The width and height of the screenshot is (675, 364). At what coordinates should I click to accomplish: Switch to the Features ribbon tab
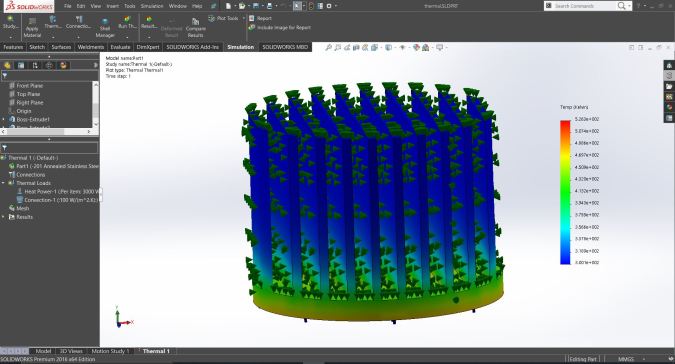(x=13, y=47)
